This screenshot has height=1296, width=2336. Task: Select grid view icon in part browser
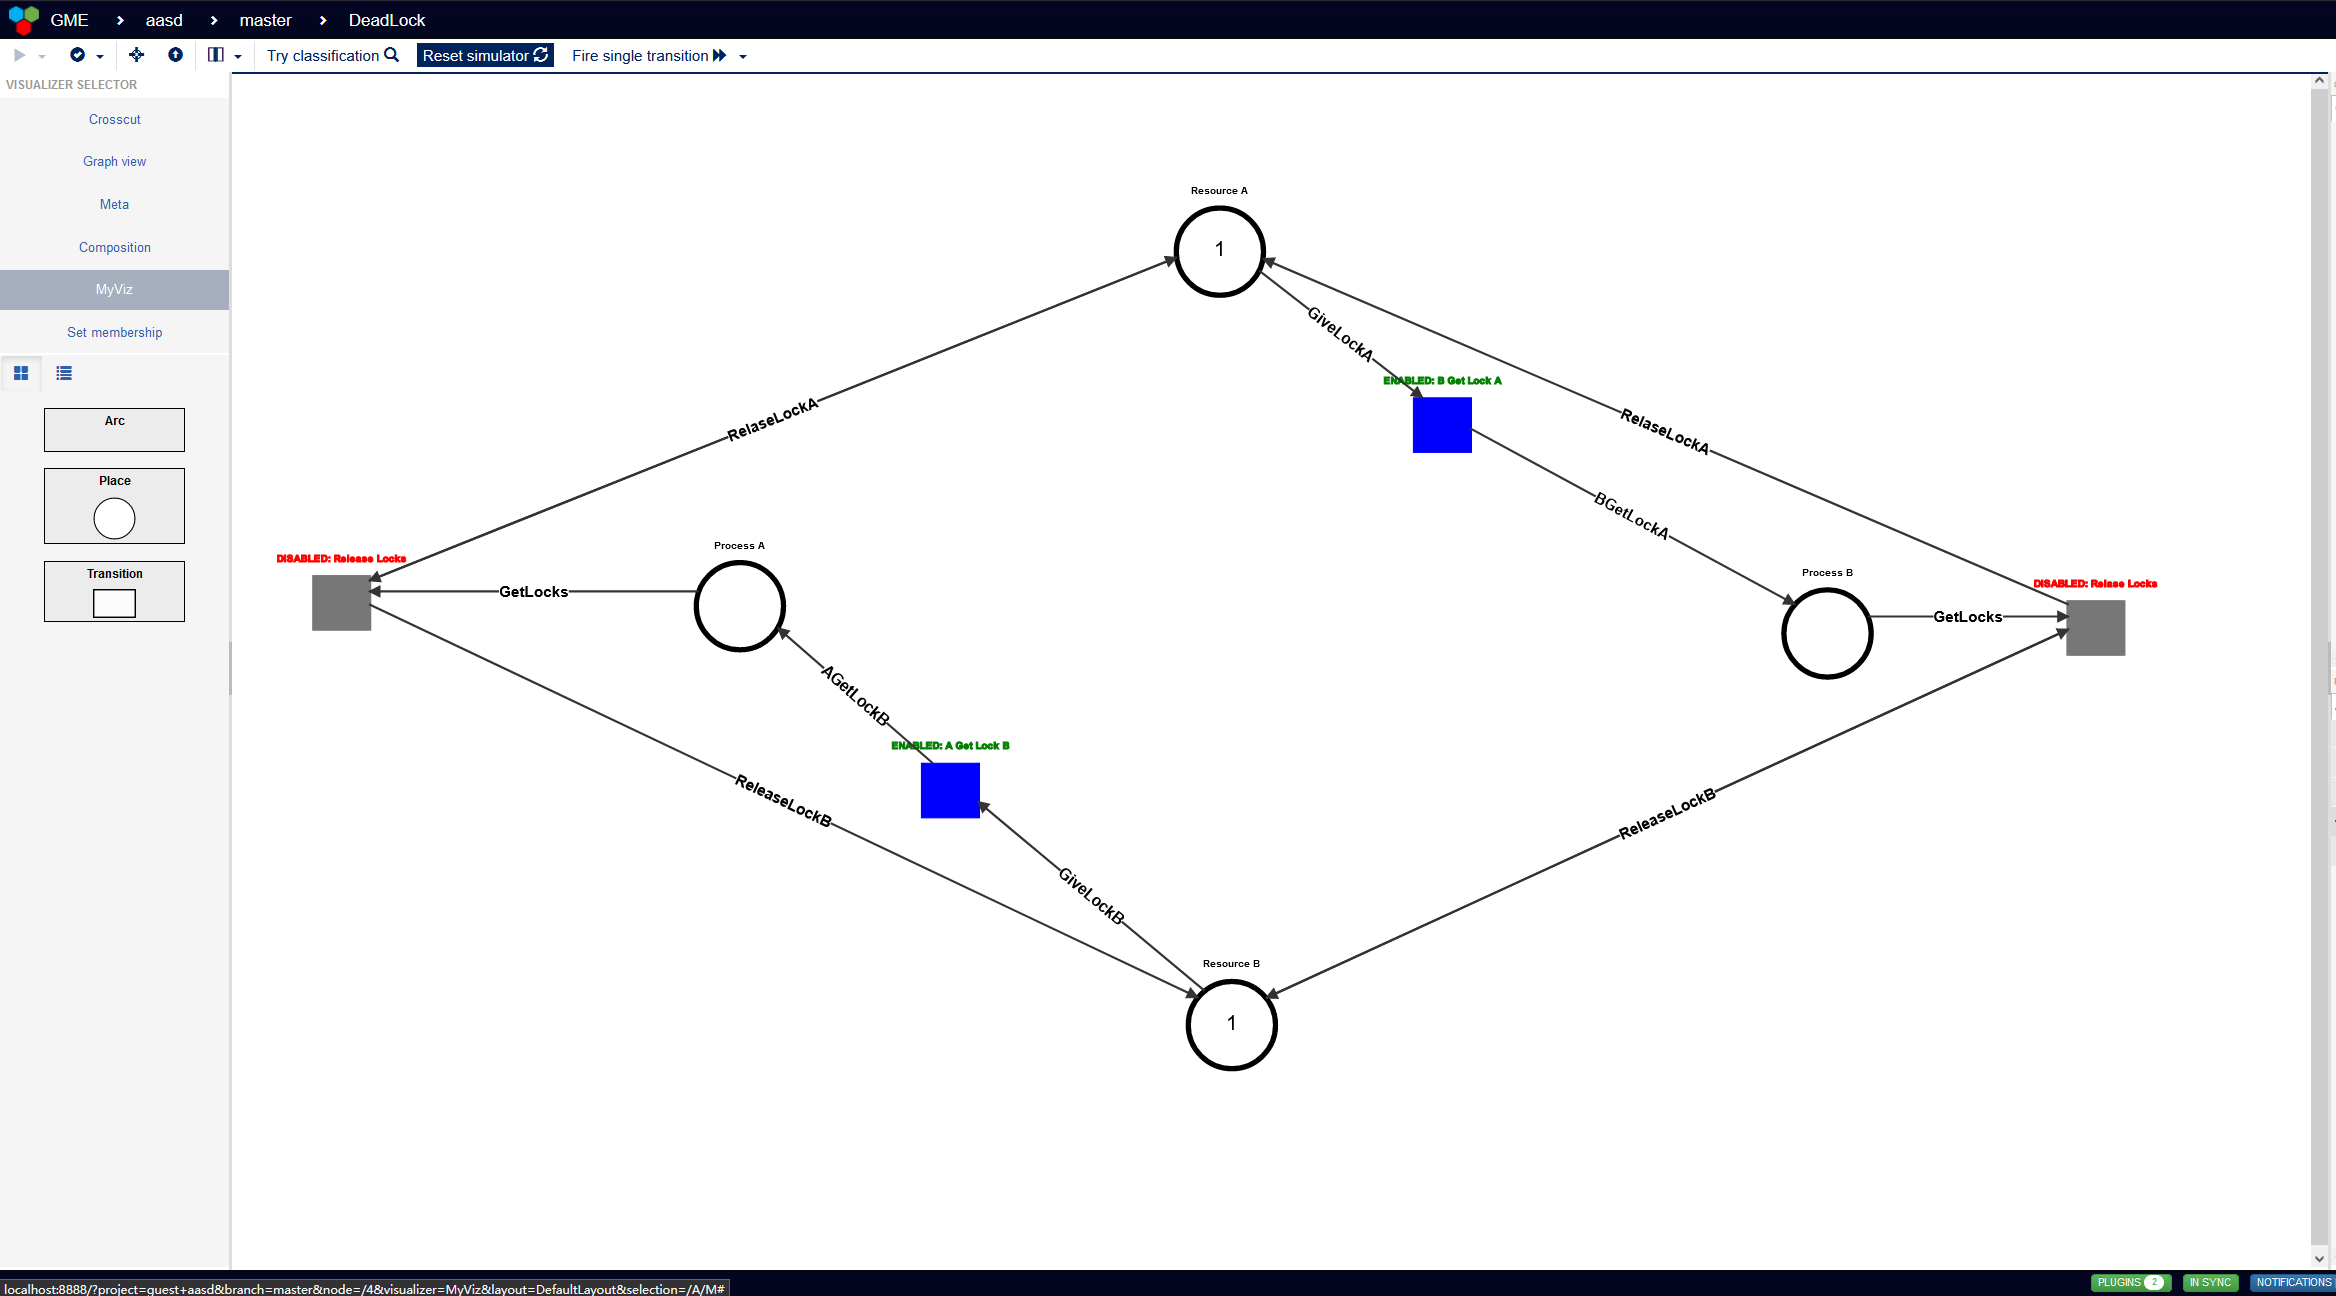pos(21,373)
